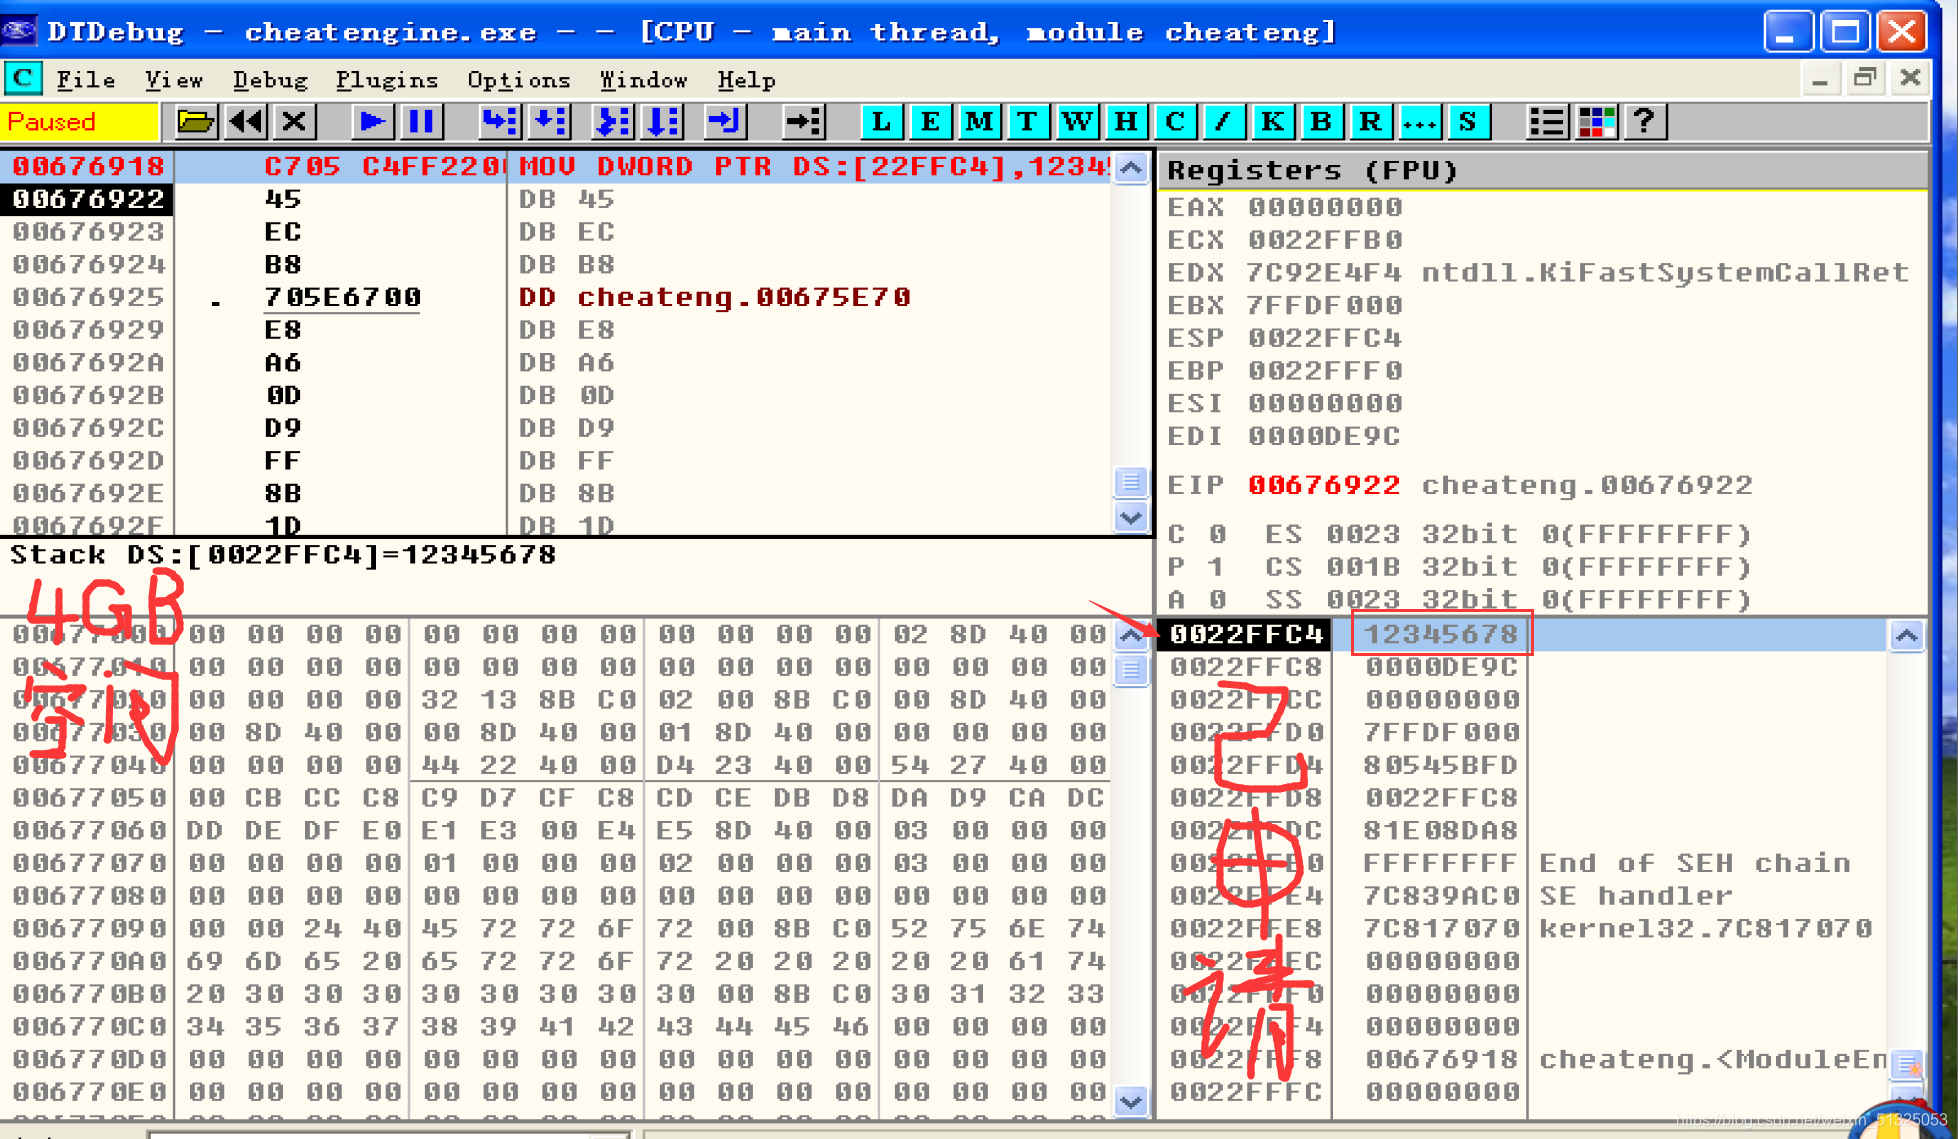This screenshot has height=1139, width=1958.
Task: Open the Window menu
Action: (x=644, y=80)
